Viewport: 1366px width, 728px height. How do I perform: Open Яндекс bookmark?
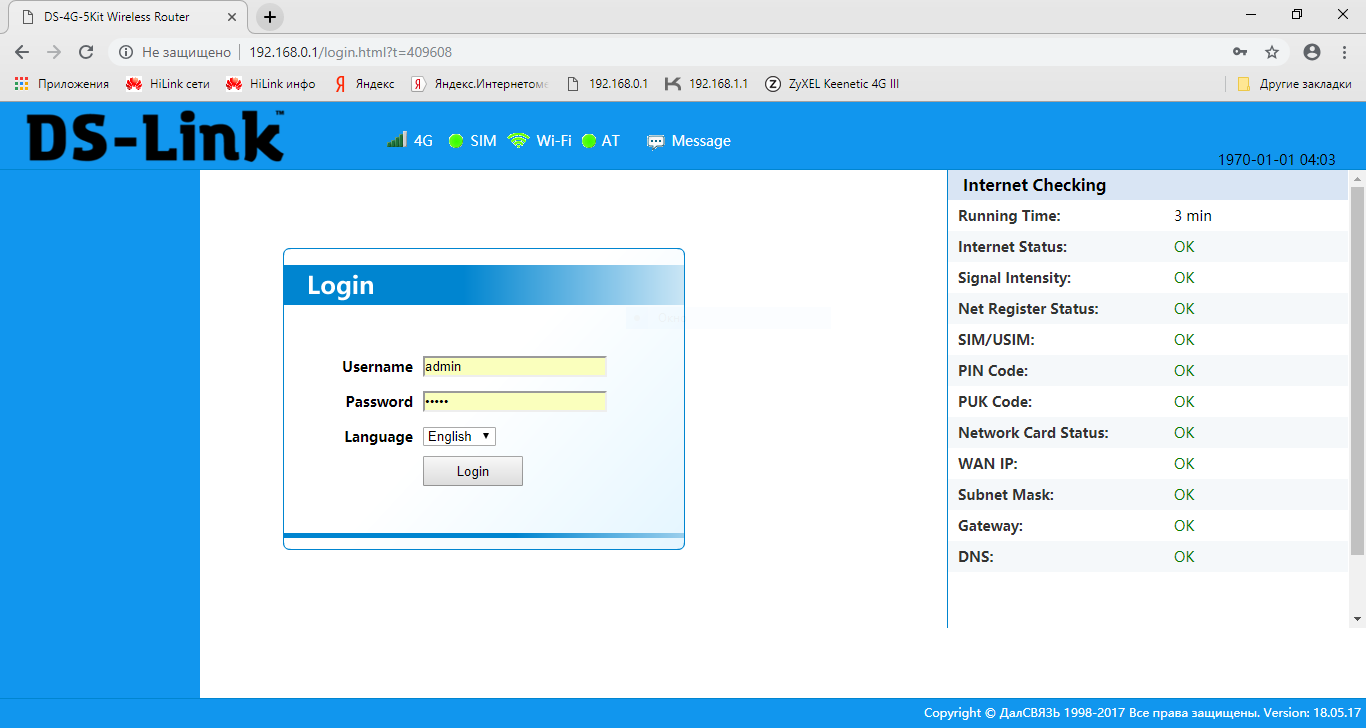(x=365, y=84)
